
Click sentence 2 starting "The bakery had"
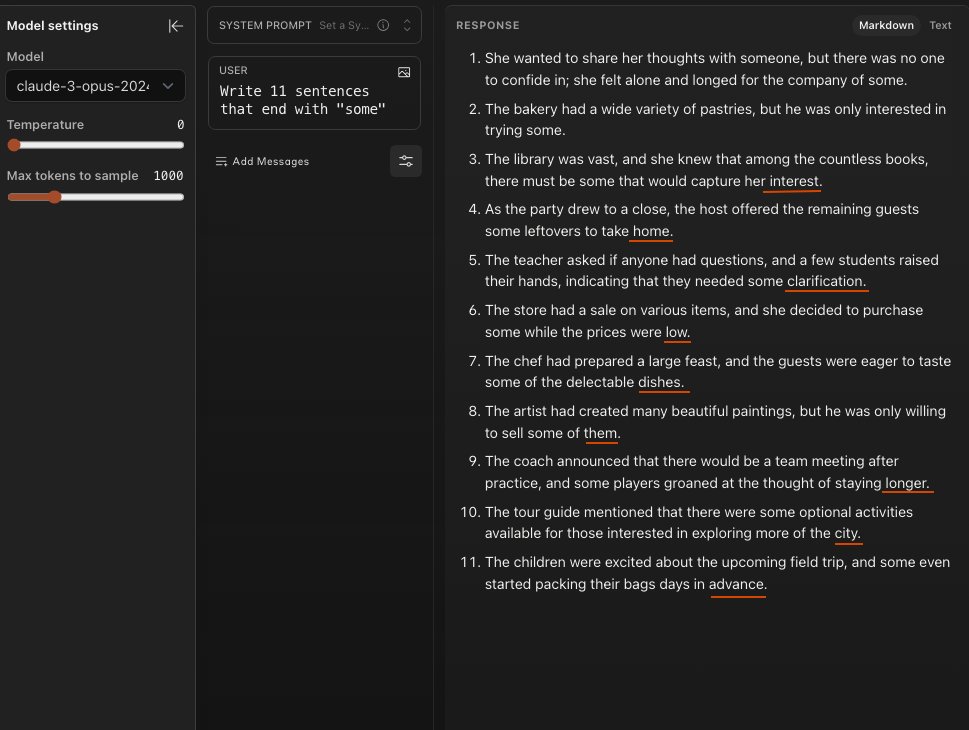click(x=715, y=120)
